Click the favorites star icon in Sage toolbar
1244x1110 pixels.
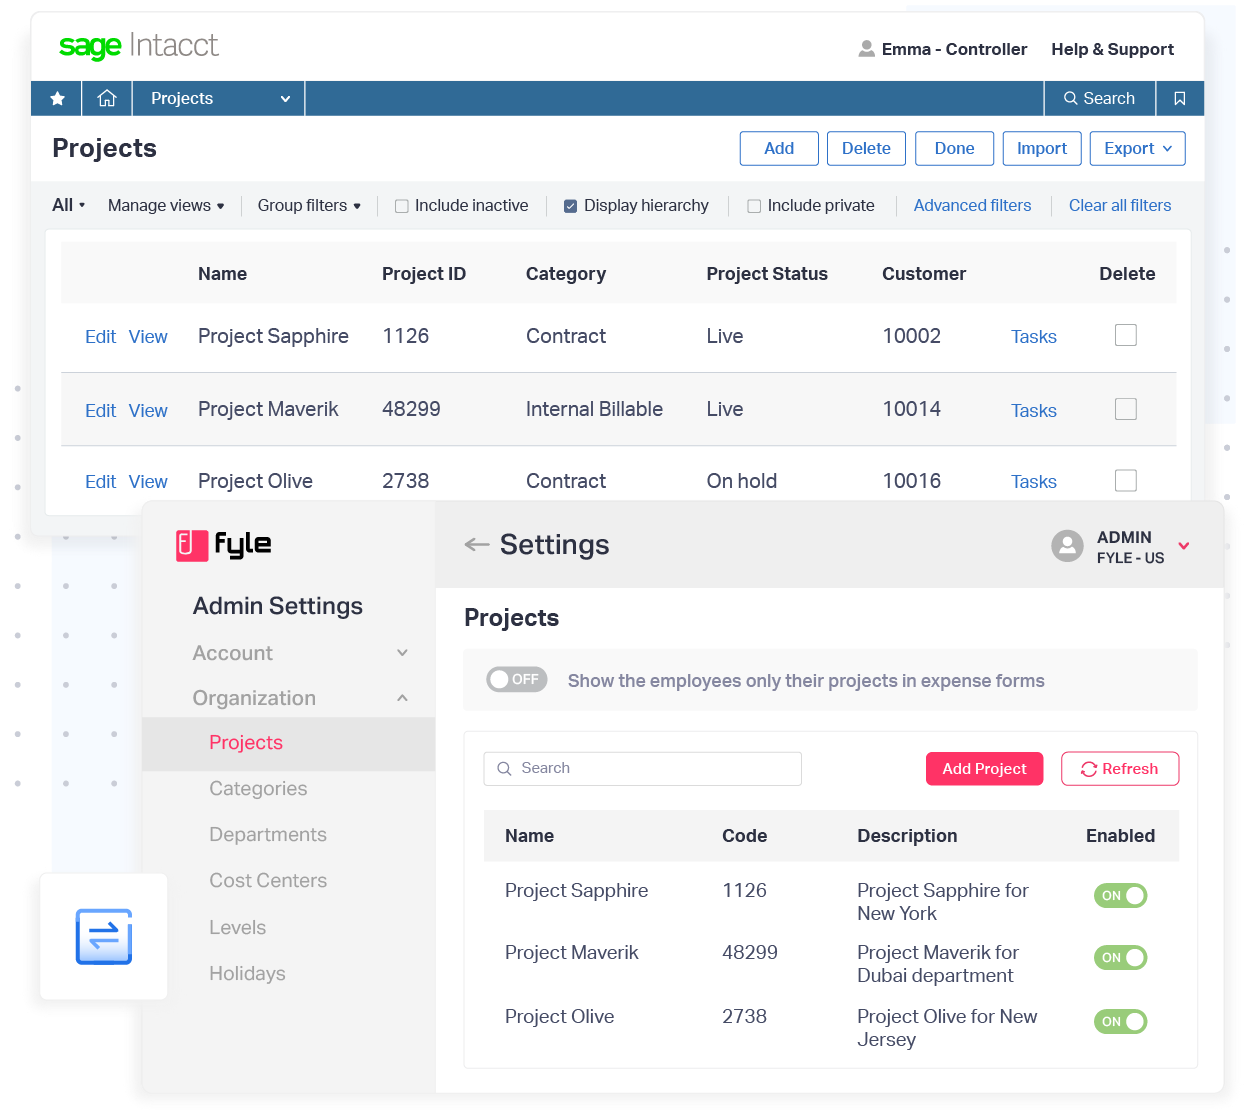click(57, 98)
